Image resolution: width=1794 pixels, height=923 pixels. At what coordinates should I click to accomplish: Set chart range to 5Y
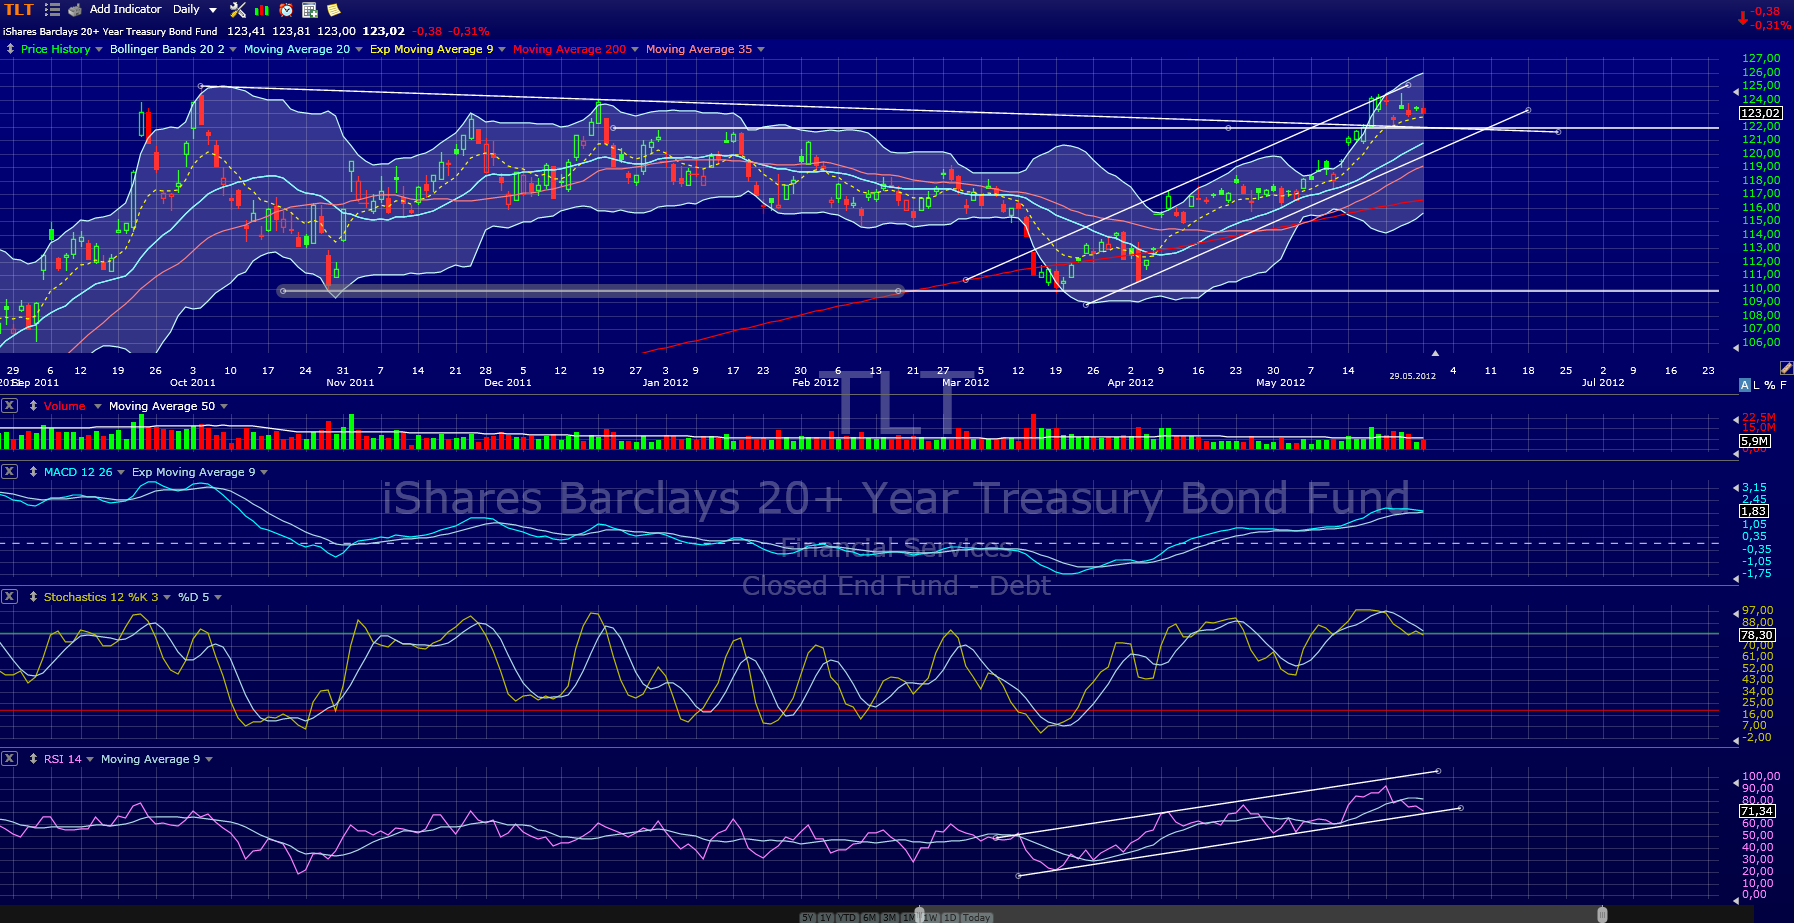pos(808,917)
